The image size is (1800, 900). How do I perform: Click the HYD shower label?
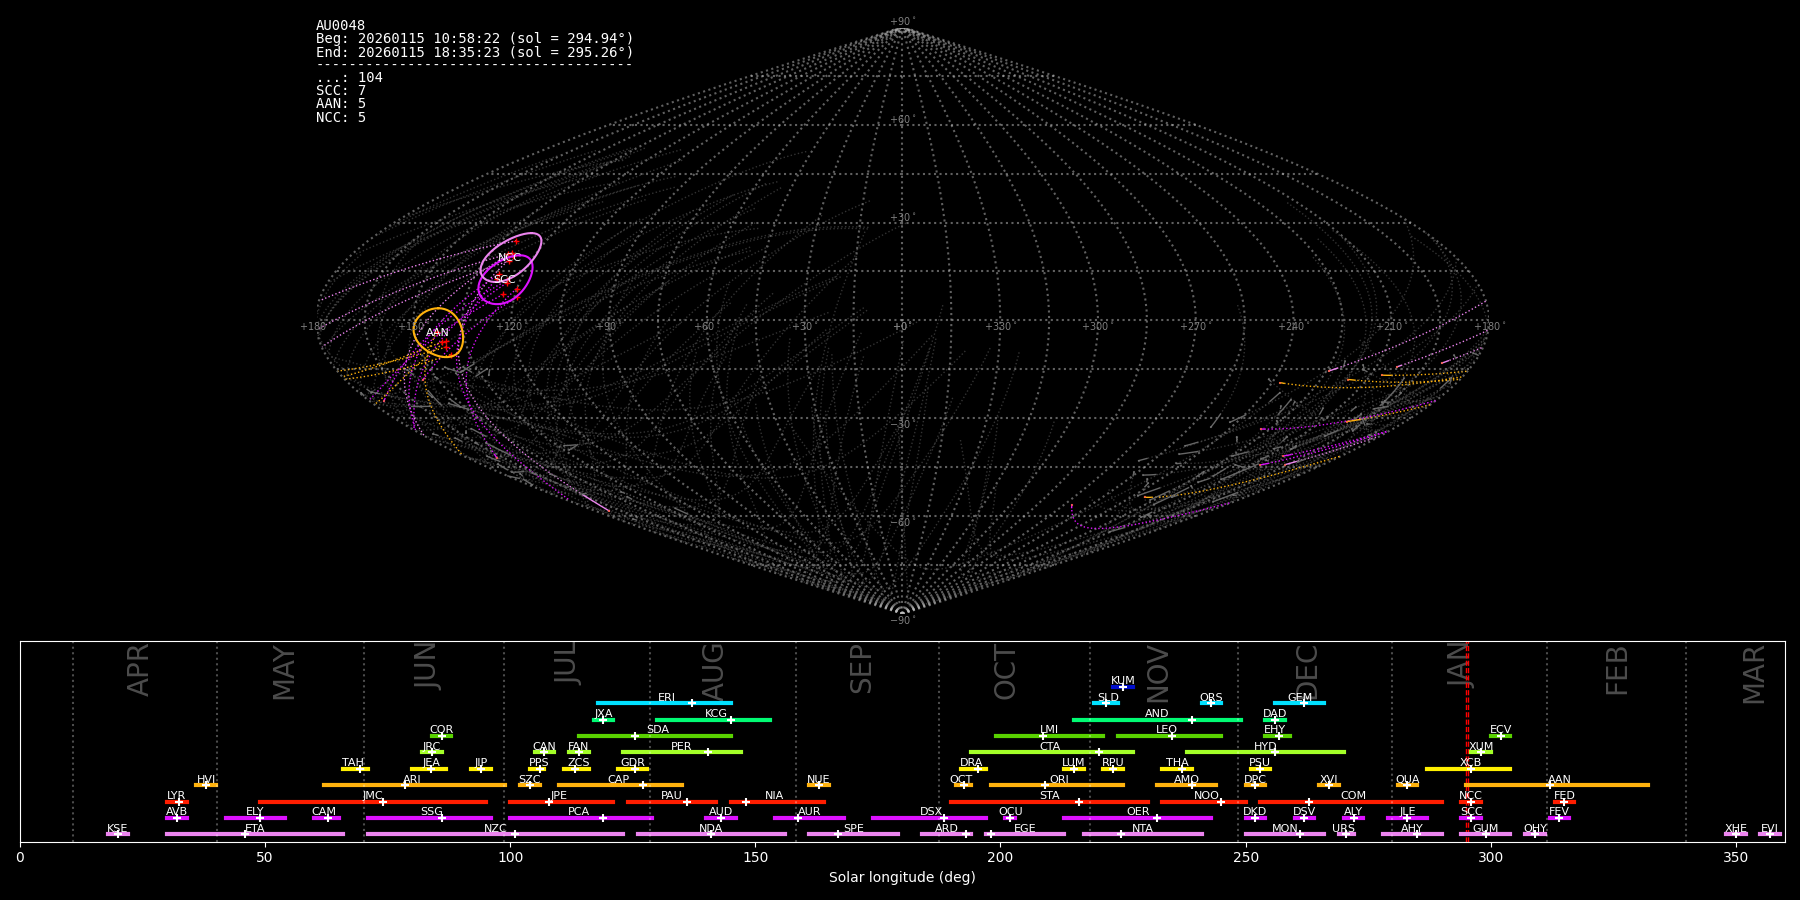1265,747
